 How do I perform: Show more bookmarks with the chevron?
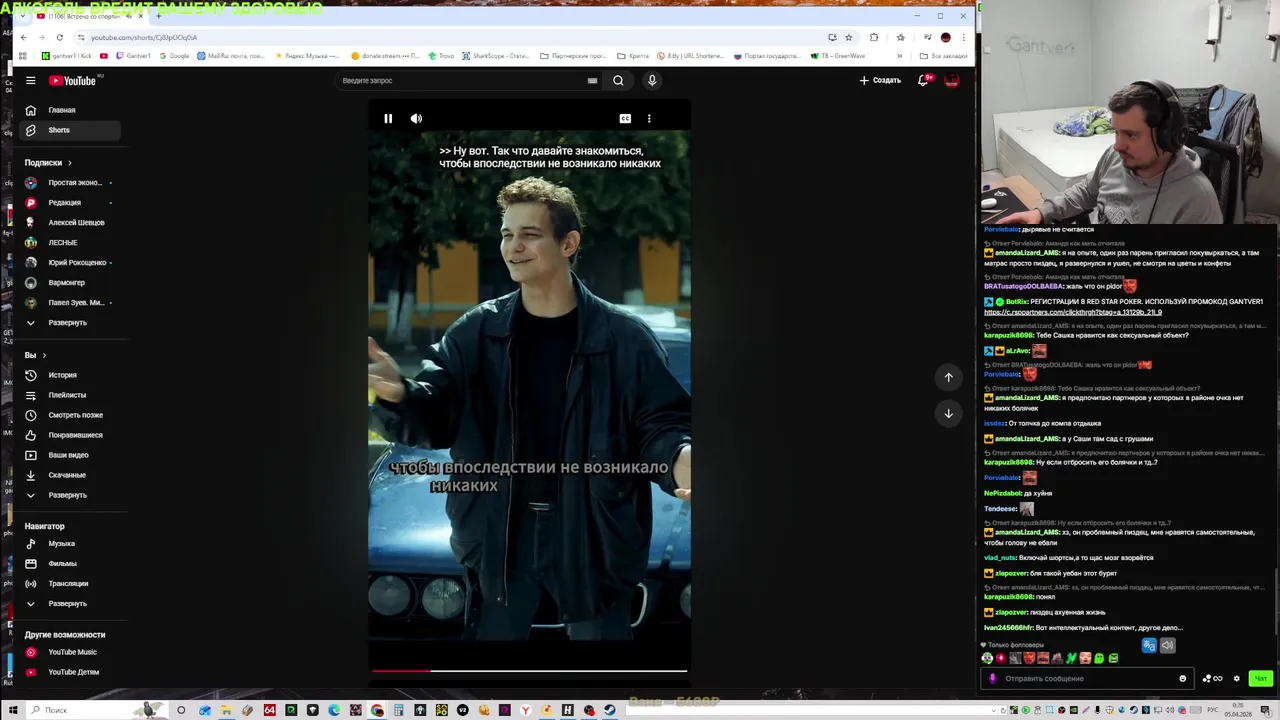click(899, 56)
